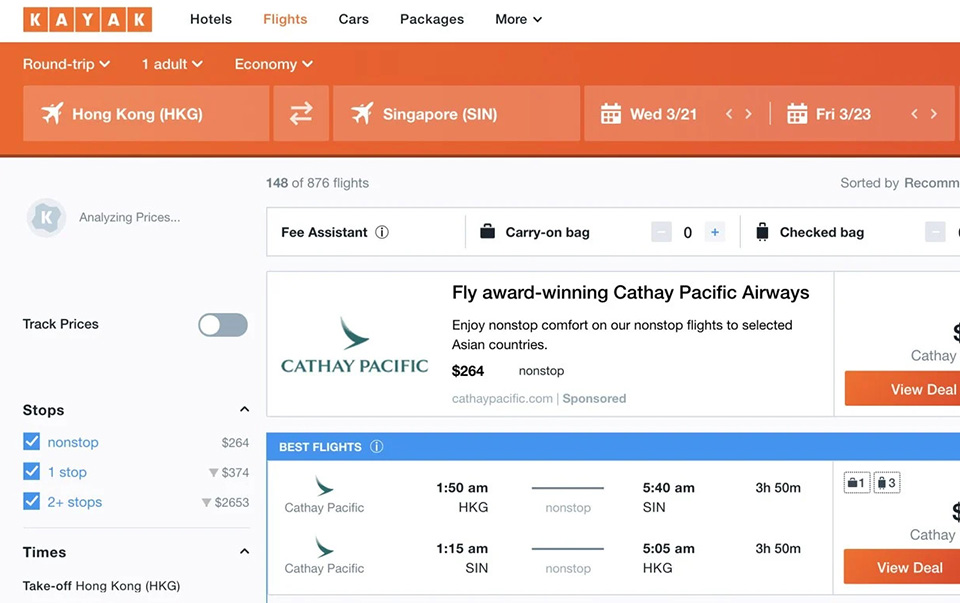The width and height of the screenshot is (960, 603).
Task: Open the Round-trip dropdown
Action: pos(66,64)
